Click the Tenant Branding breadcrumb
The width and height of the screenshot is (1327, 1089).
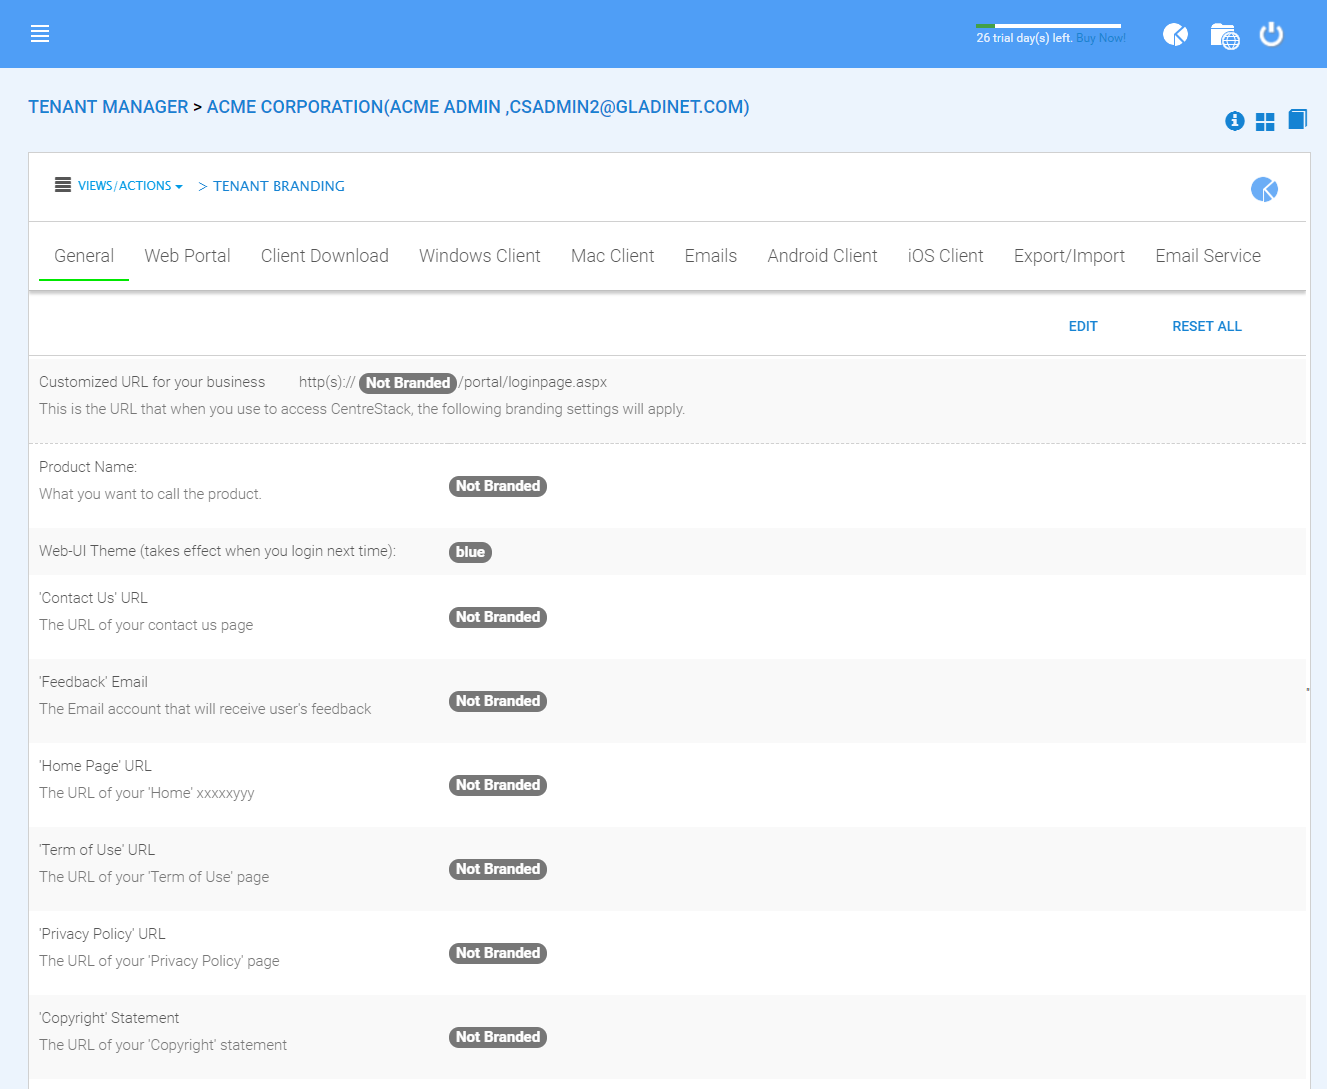279,186
